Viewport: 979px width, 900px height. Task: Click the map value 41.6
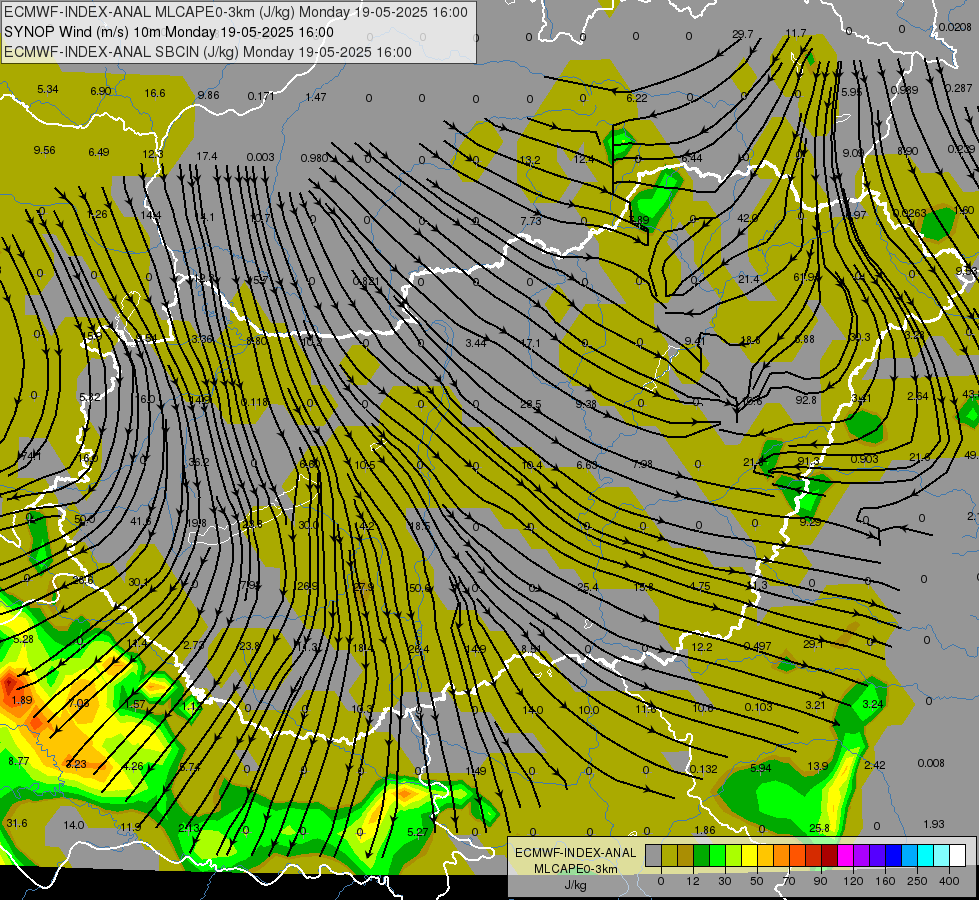tap(140, 521)
